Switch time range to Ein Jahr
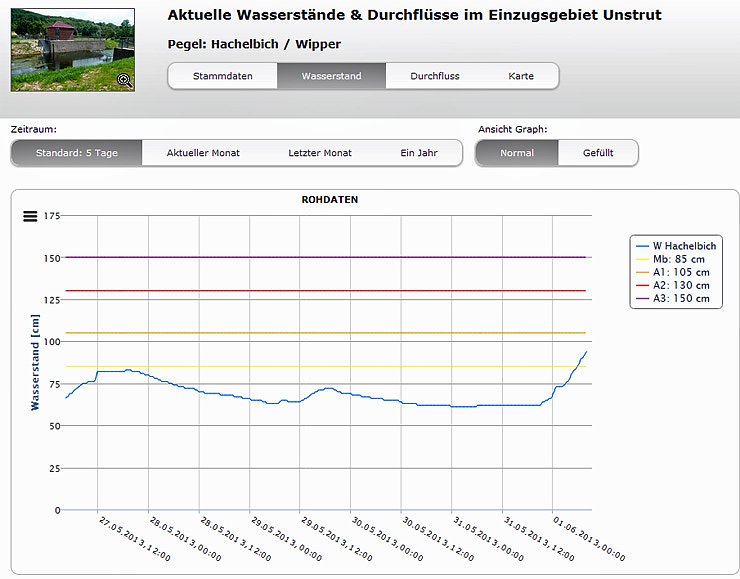The height and width of the screenshot is (579, 740). coord(420,153)
